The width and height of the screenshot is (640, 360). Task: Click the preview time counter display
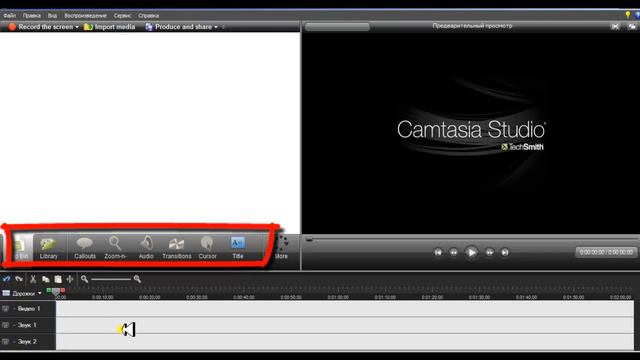[606, 253]
